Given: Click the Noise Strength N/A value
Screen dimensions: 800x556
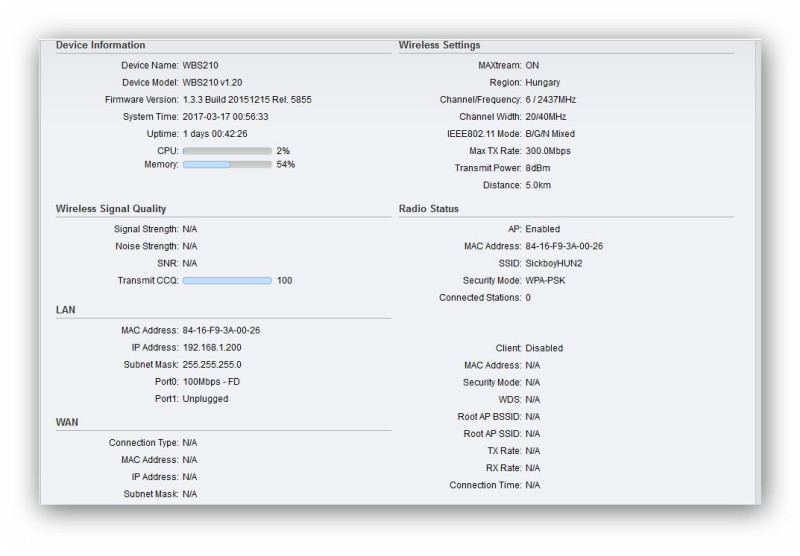Looking at the screenshot, I should [x=190, y=246].
